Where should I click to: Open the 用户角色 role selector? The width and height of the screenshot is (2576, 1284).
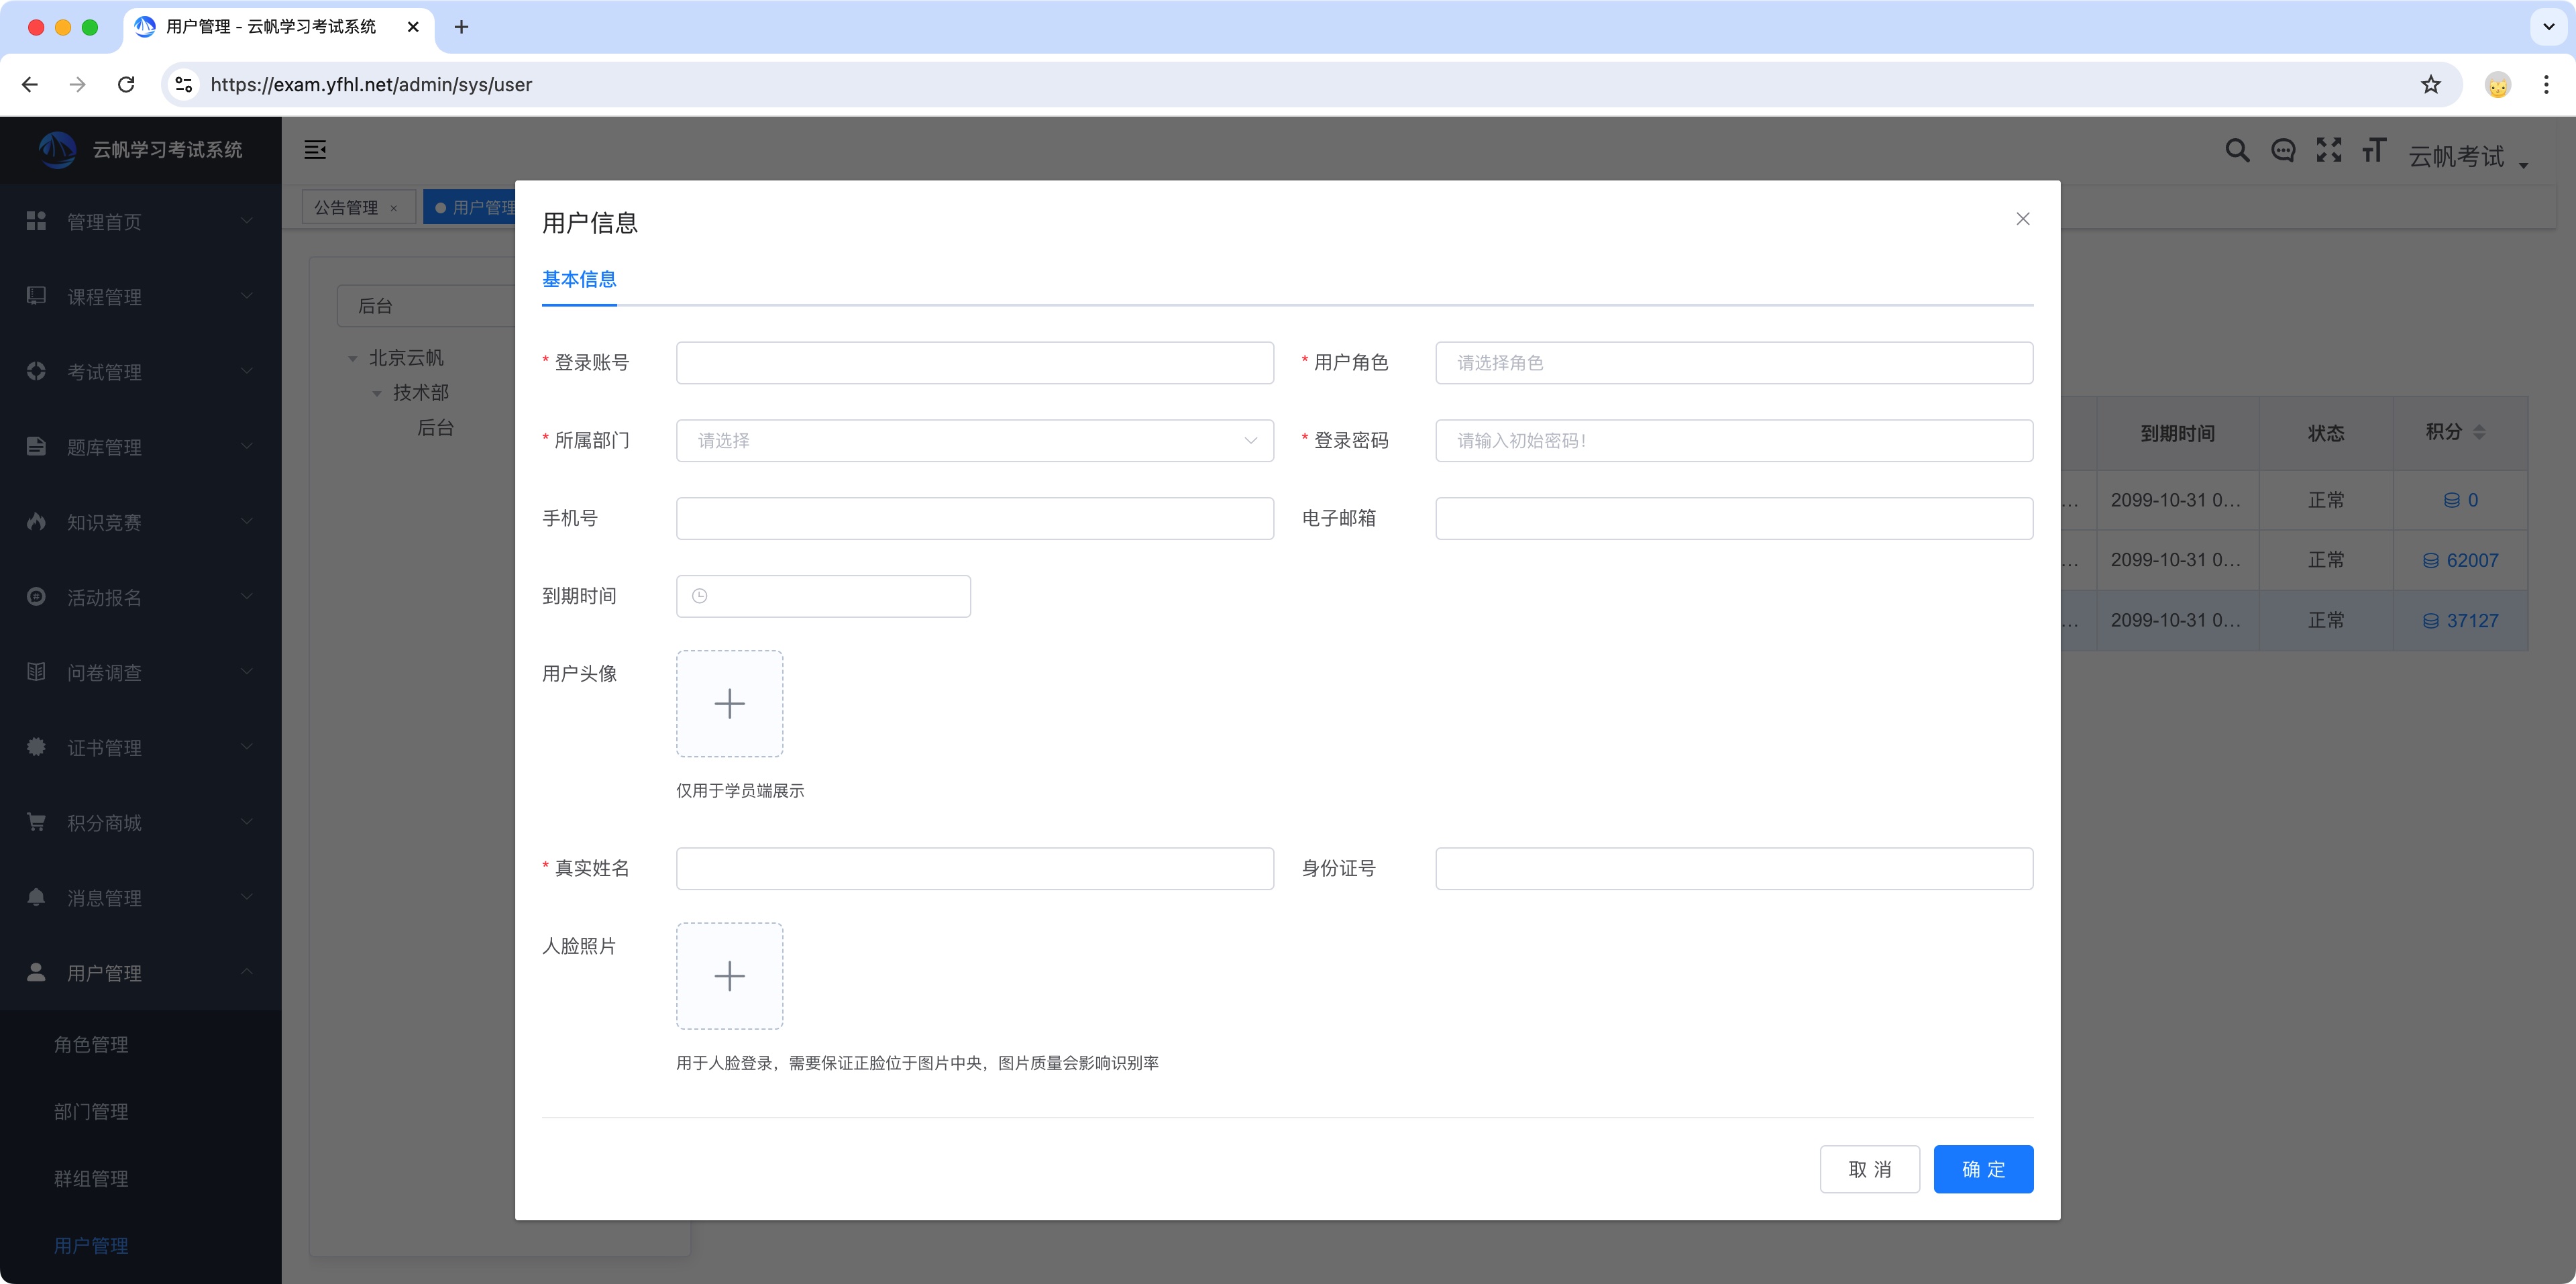[x=1734, y=363]
